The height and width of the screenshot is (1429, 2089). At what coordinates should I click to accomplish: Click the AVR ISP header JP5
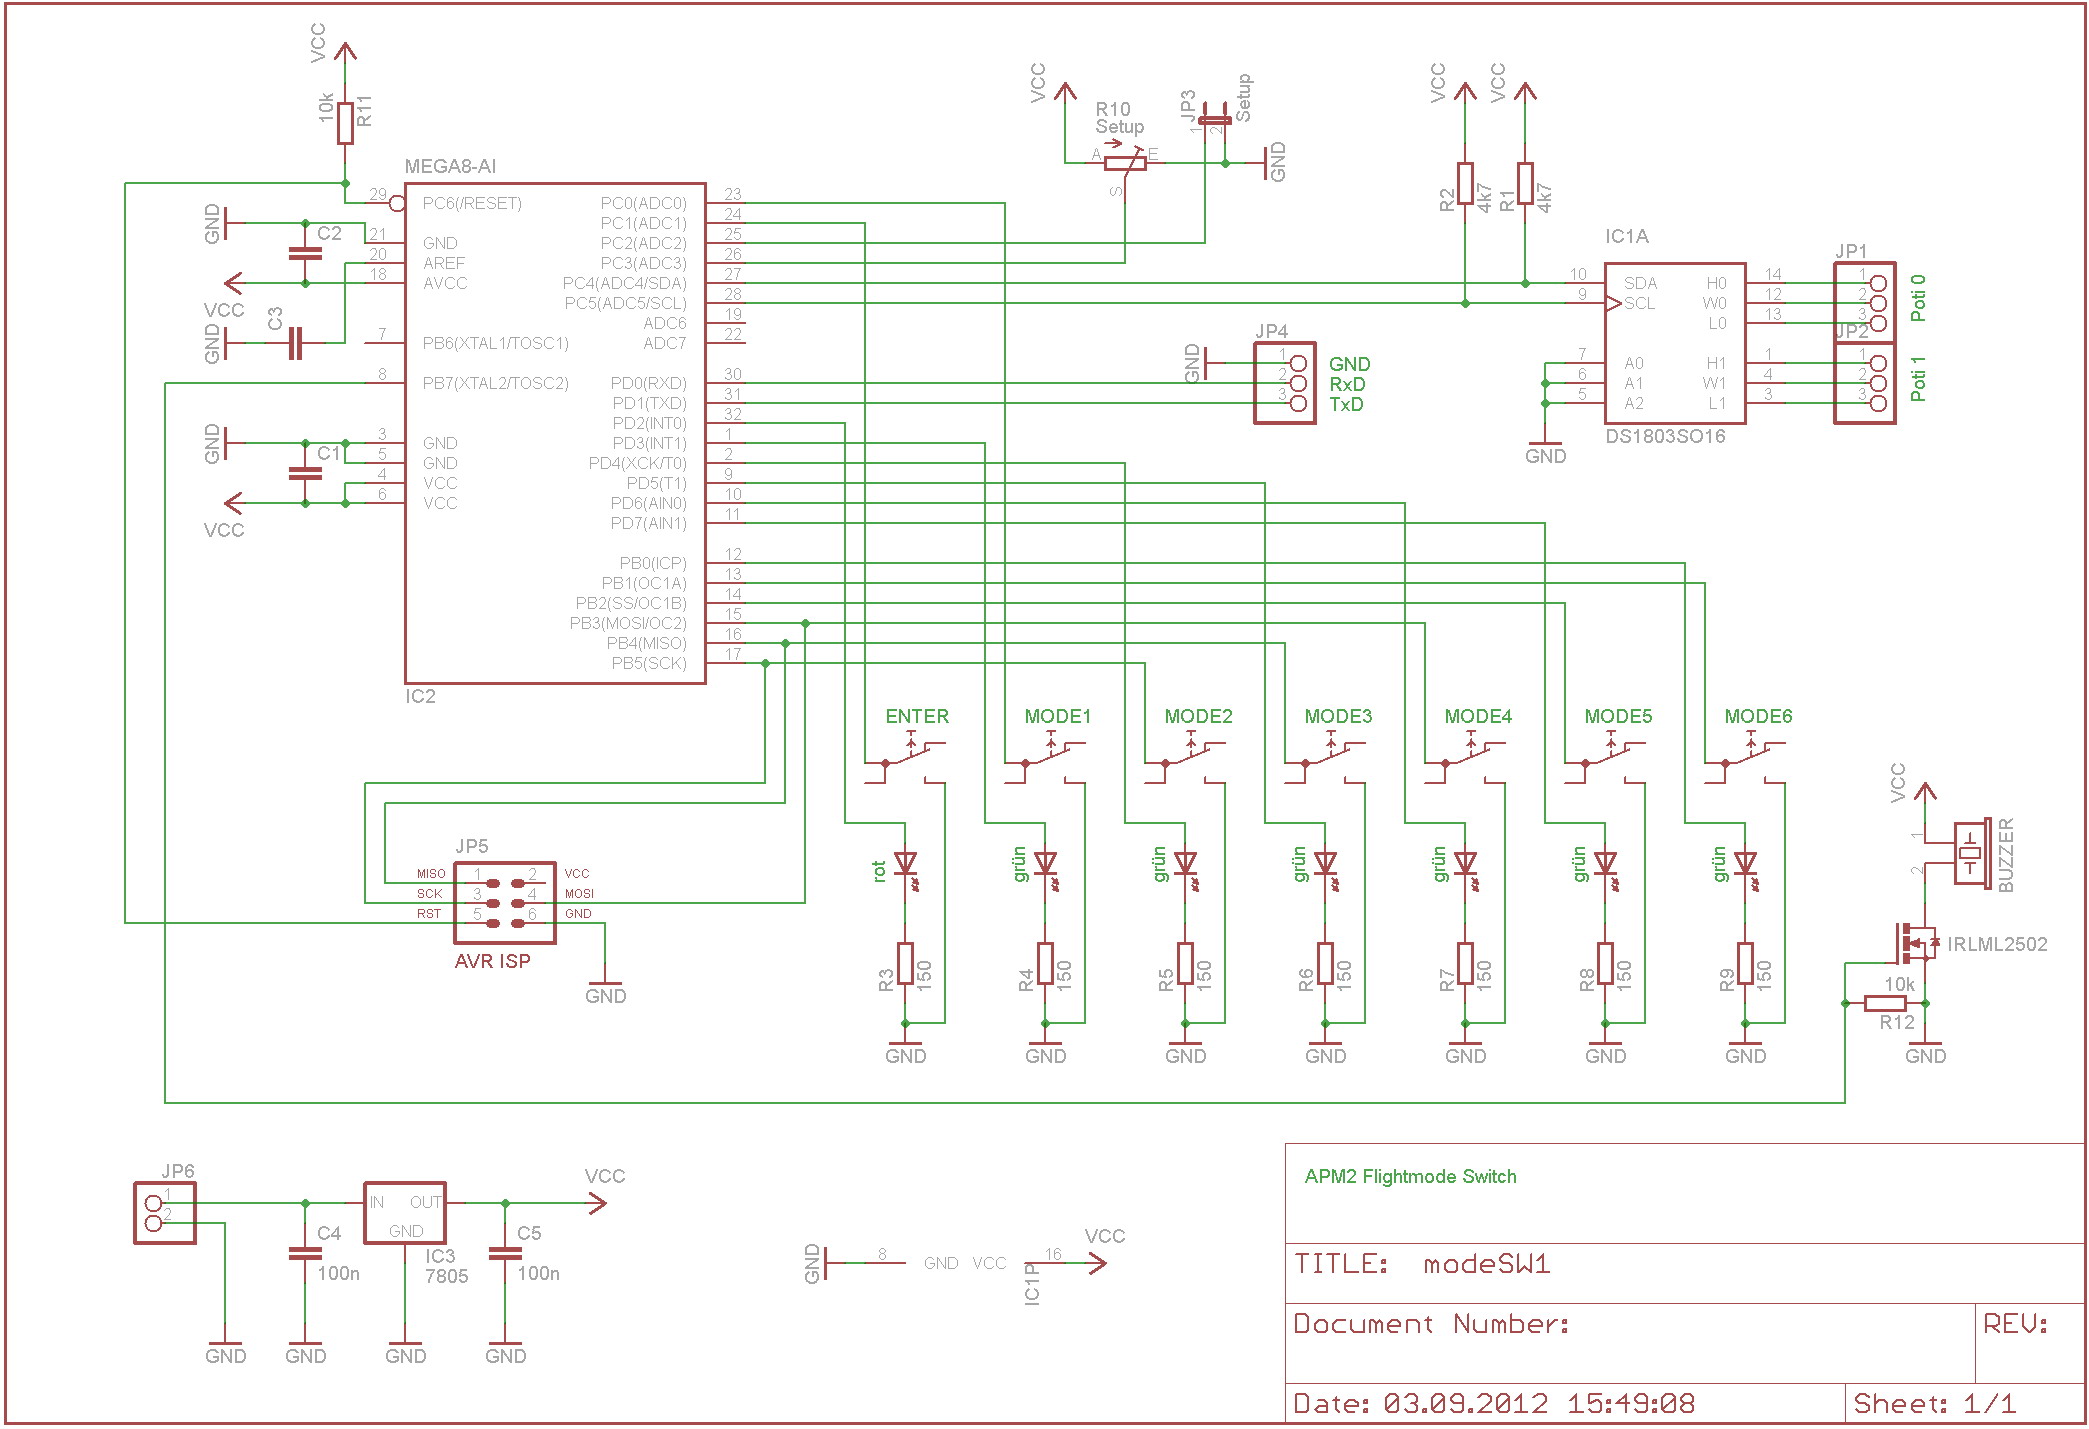[x=505, y=903]
